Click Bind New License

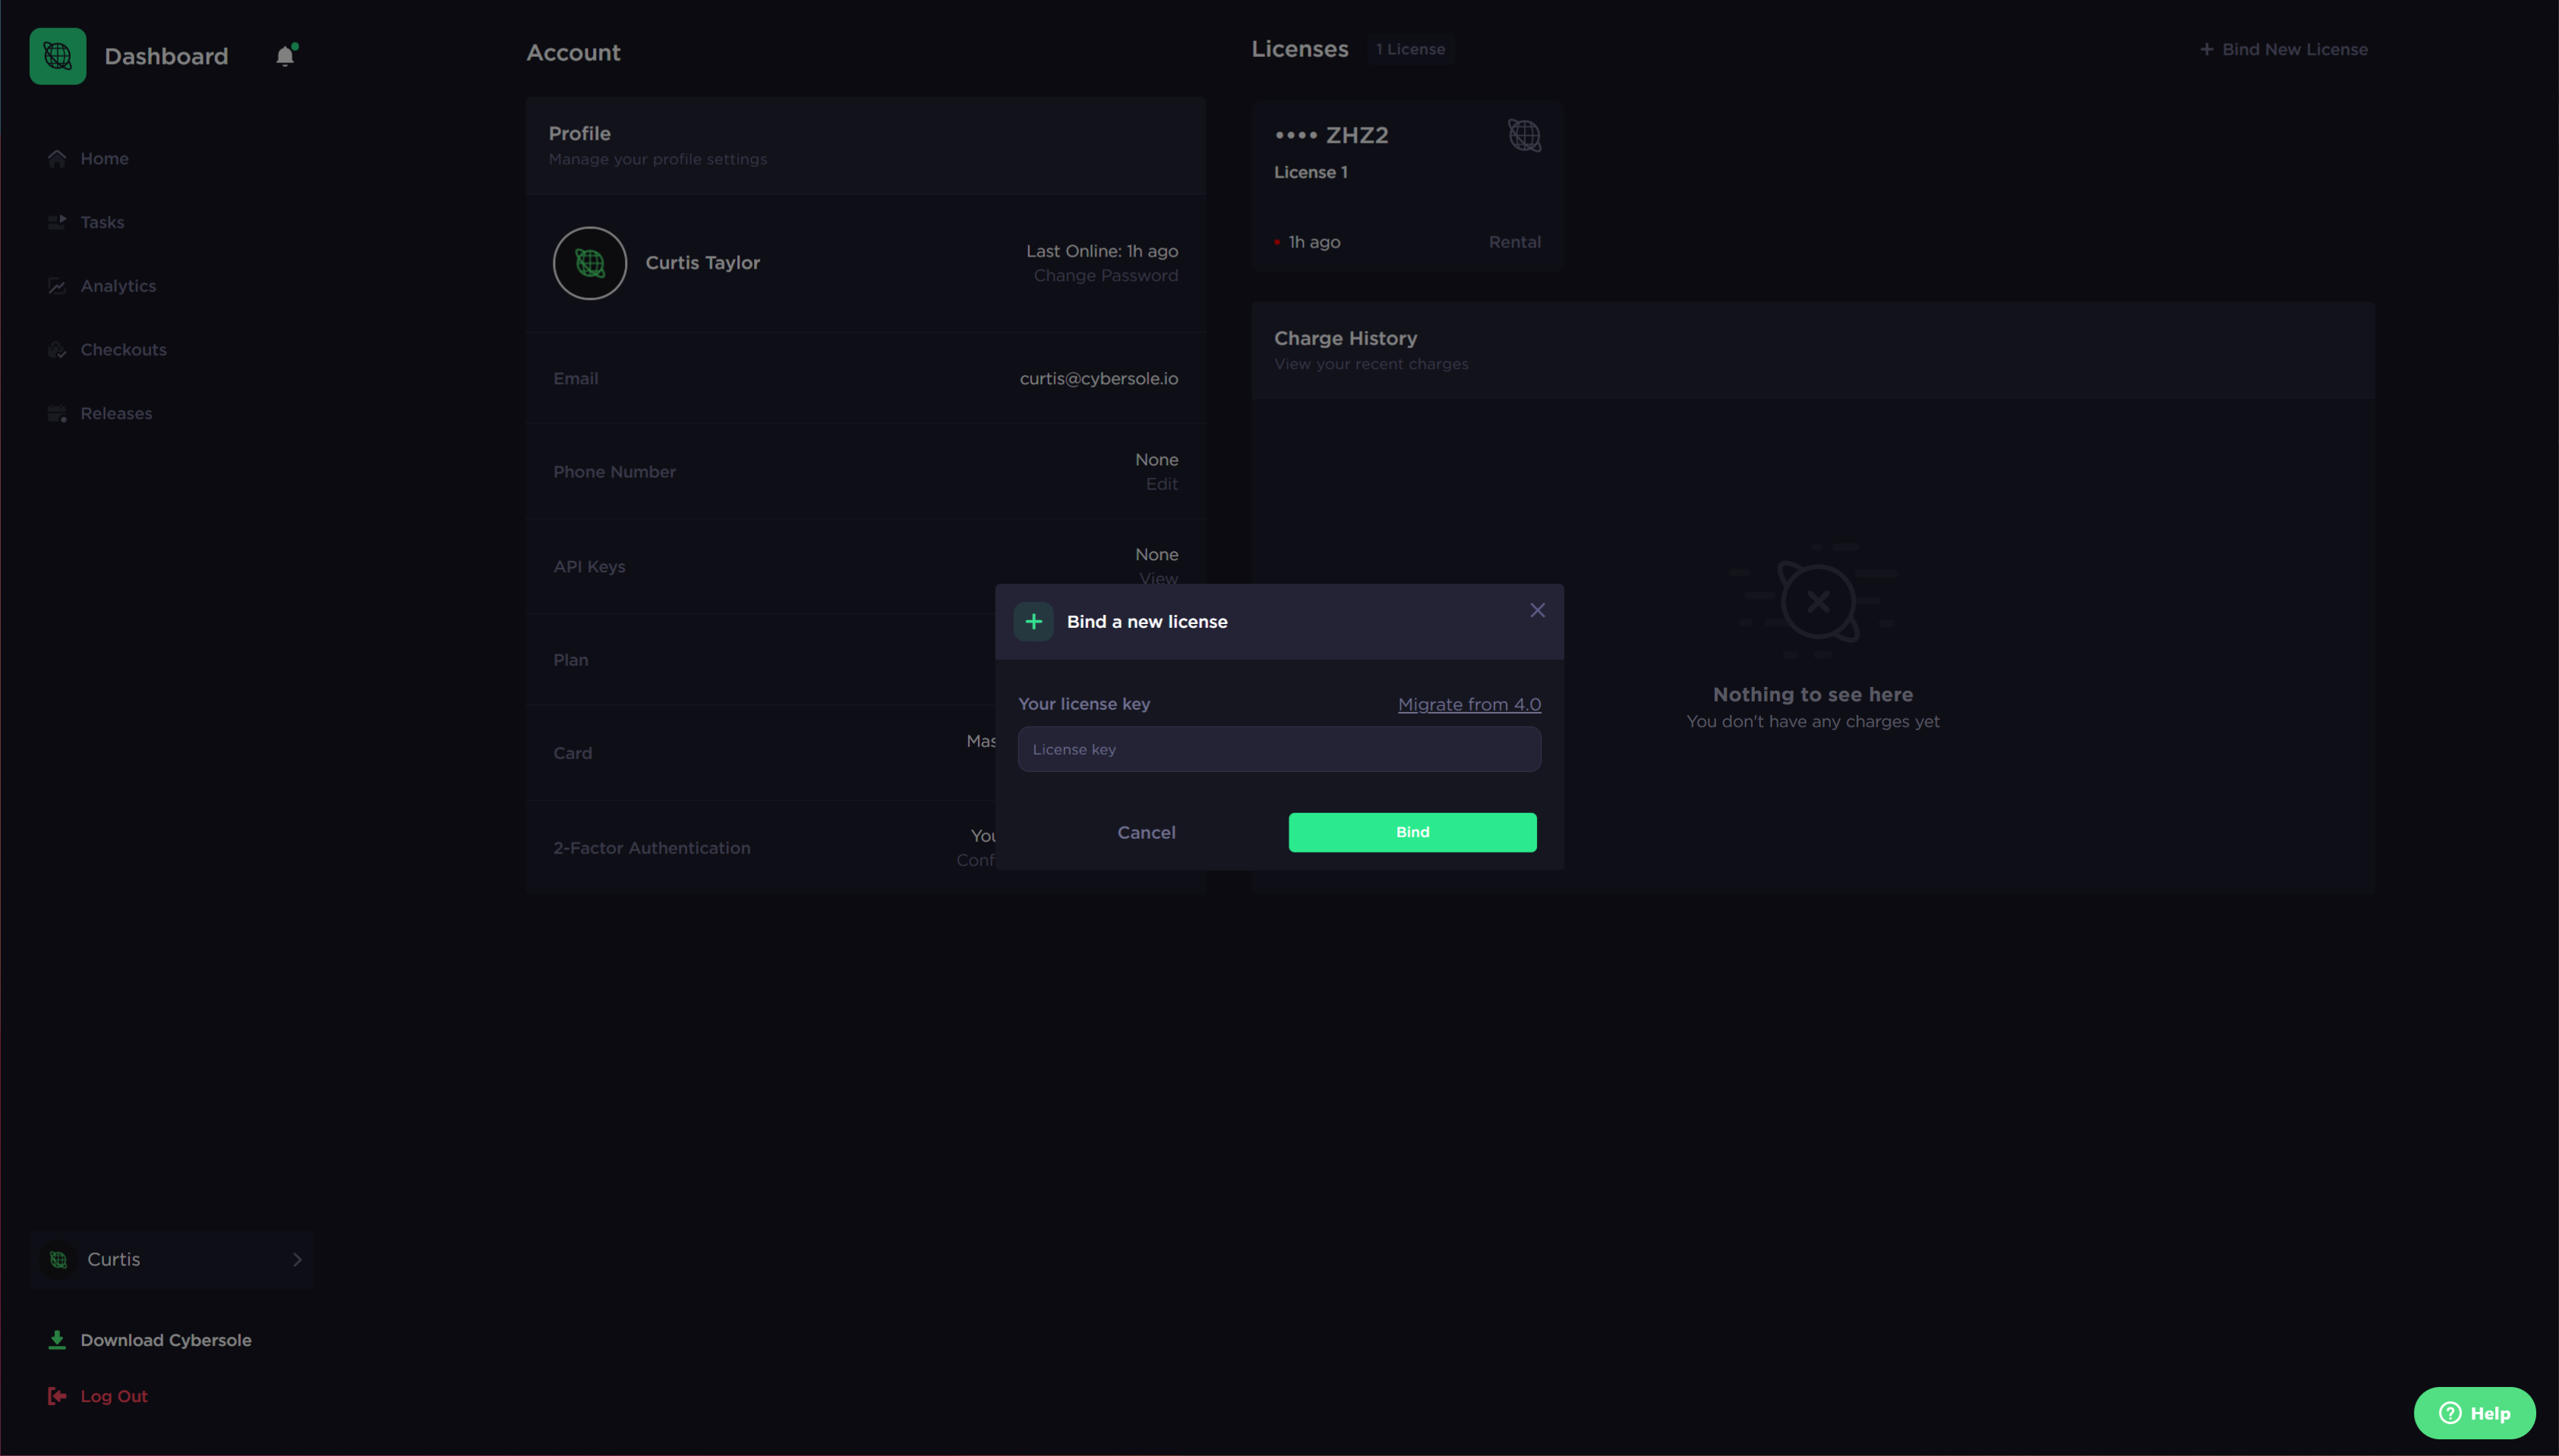[2283, 49]
